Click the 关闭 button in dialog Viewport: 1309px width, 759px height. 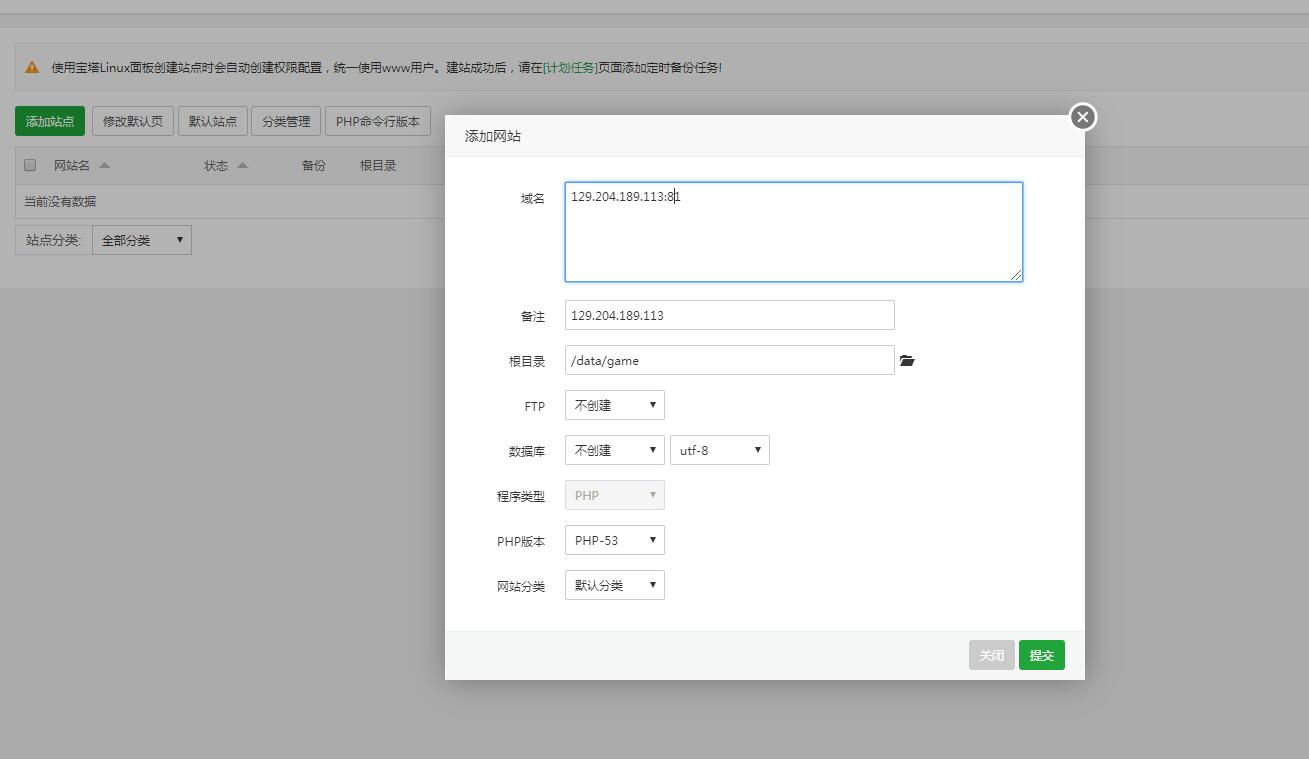(991, 655)
